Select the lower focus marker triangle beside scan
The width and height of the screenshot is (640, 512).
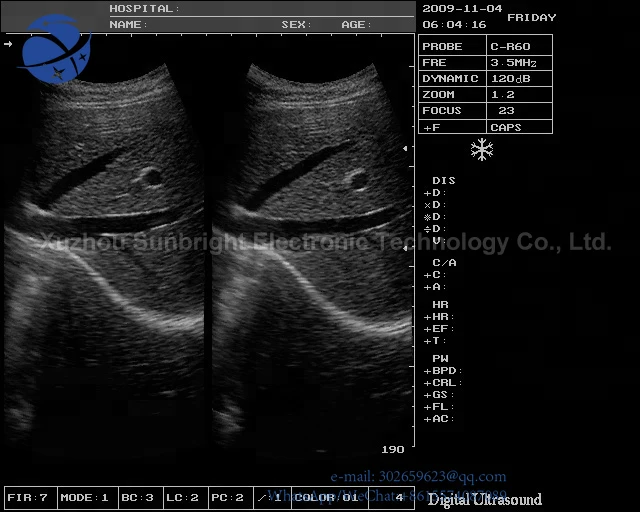pos(405,248)
